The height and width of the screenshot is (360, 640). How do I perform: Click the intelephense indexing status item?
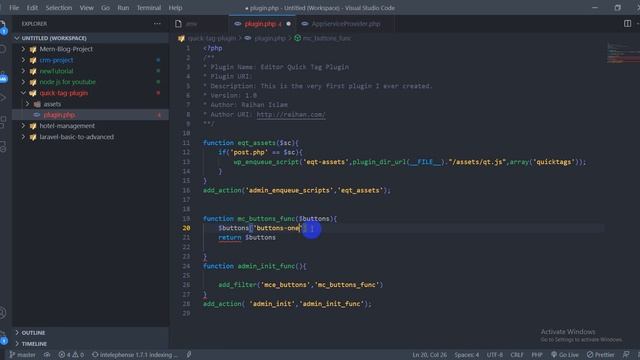click(135, 355)
